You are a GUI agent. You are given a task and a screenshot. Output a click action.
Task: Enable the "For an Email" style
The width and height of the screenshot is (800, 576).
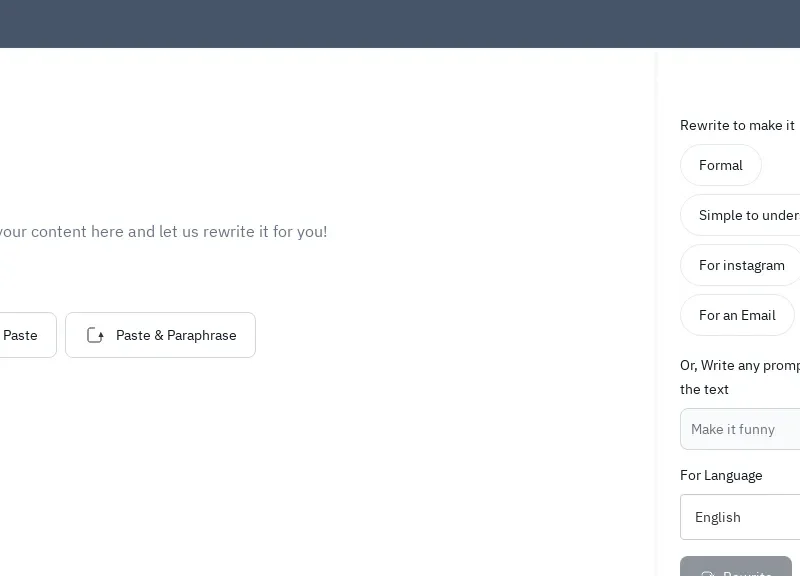[x=737, y=316]
